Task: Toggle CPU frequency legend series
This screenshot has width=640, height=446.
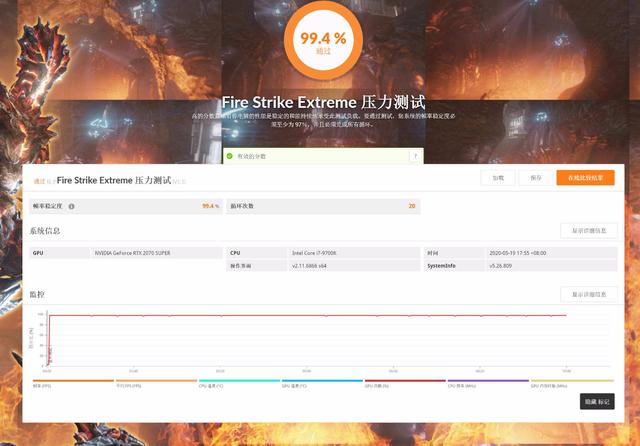Action: 460,384
